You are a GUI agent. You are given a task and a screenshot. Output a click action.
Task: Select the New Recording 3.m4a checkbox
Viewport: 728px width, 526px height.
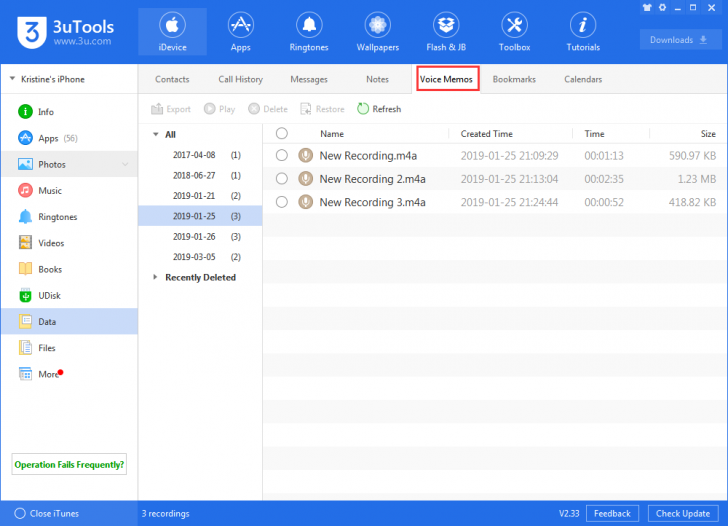tap(282, 202)
